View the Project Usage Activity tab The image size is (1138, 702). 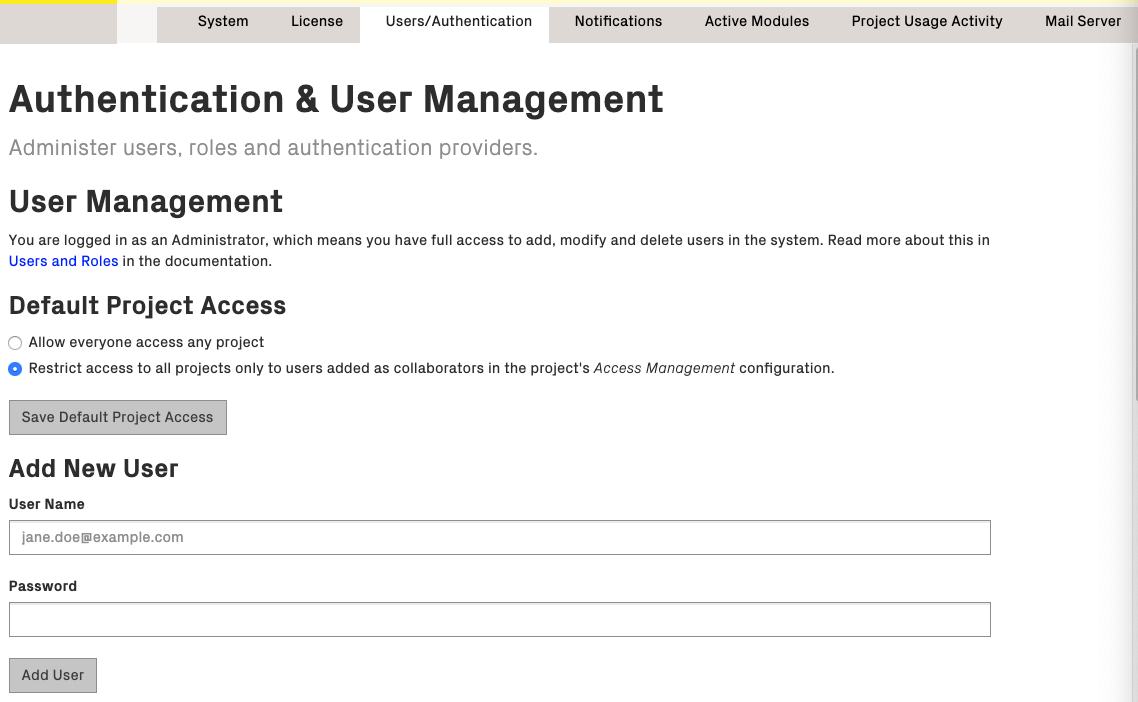[927, 21]
